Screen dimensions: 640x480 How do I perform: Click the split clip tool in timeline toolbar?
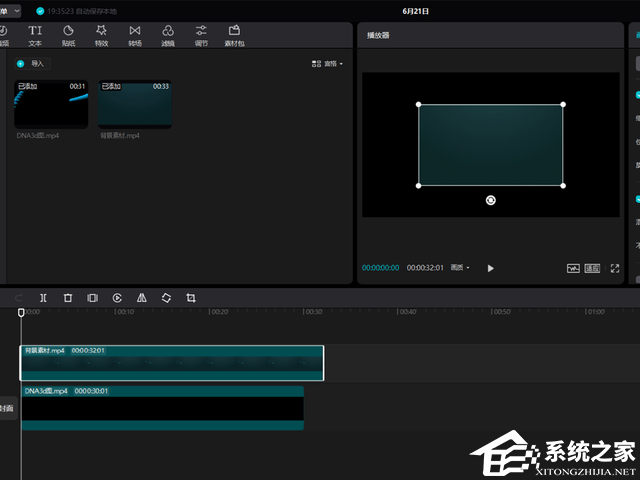coord(43,298)
